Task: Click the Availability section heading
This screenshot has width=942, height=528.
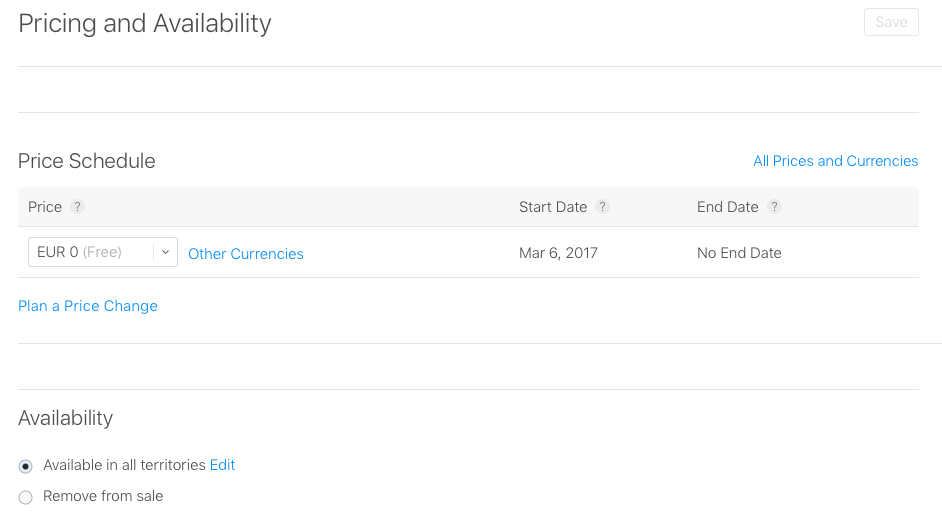Action: coord(65,418)
